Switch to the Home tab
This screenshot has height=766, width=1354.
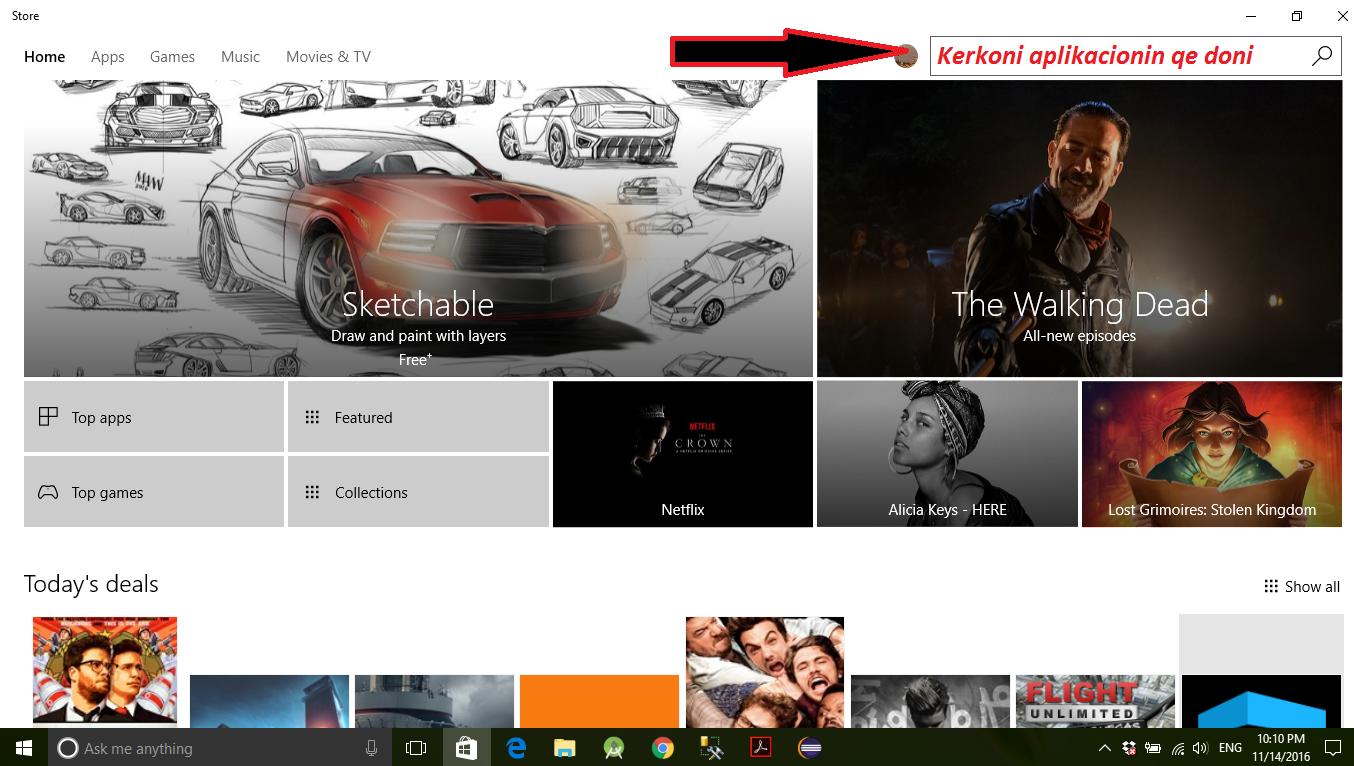click(x=45, y=57)
